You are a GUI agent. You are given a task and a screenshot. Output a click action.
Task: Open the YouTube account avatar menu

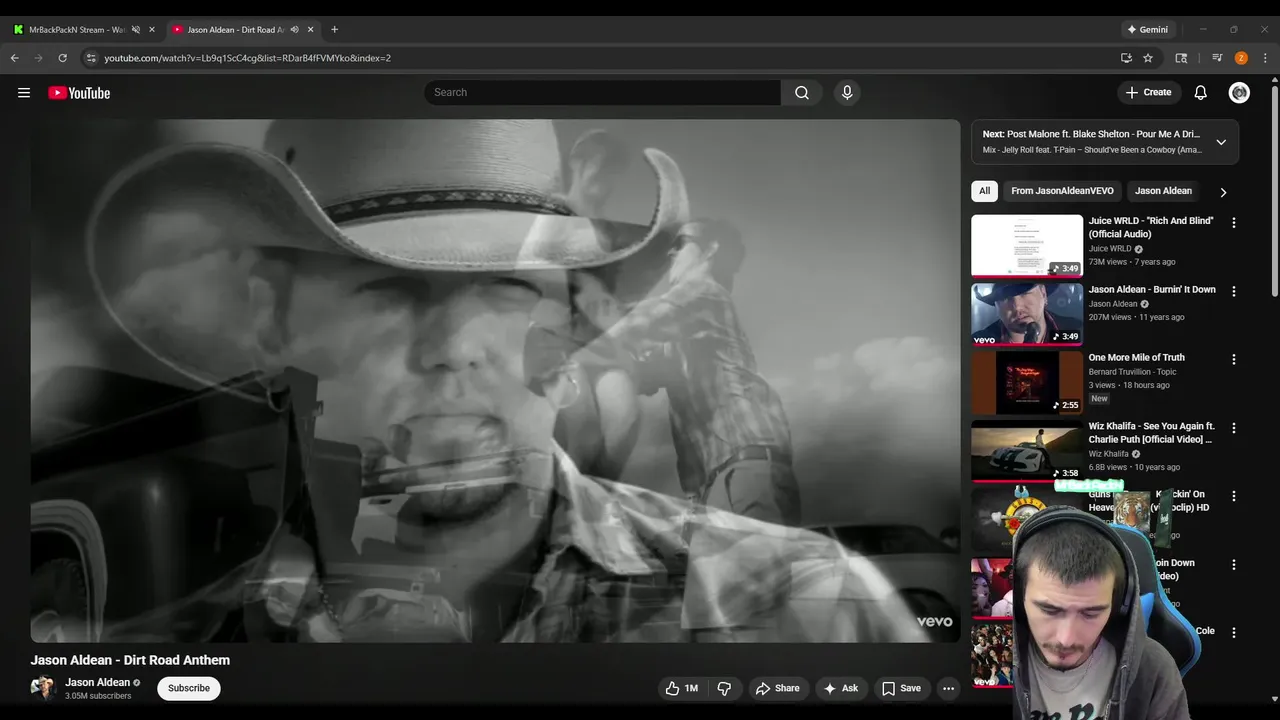(1239, 93)
